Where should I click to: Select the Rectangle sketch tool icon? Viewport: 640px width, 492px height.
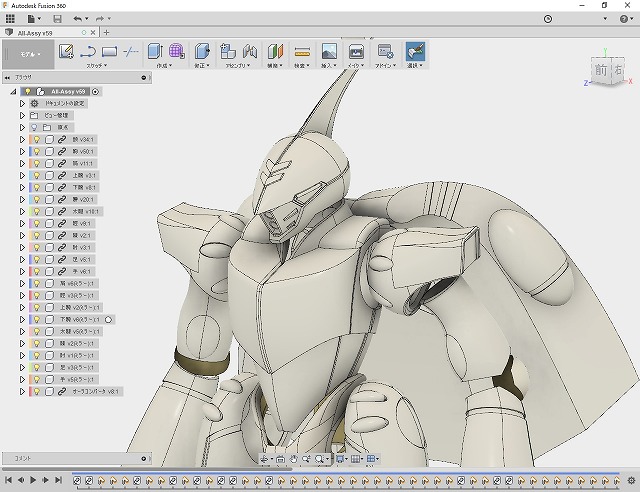point(109,51)
